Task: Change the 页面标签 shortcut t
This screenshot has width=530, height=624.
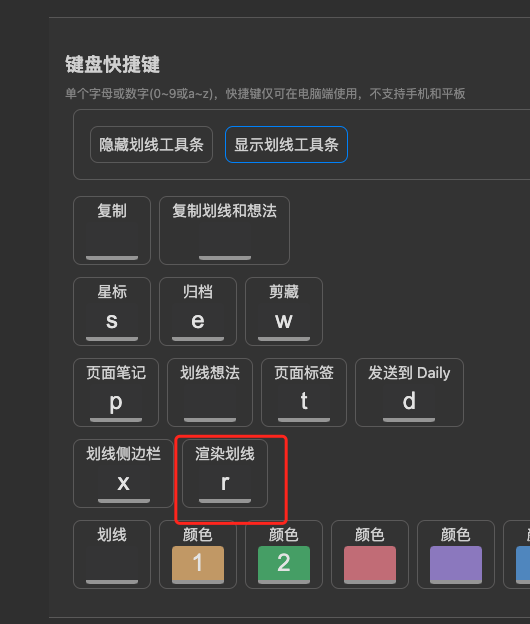Action: (x=304, y=404)
